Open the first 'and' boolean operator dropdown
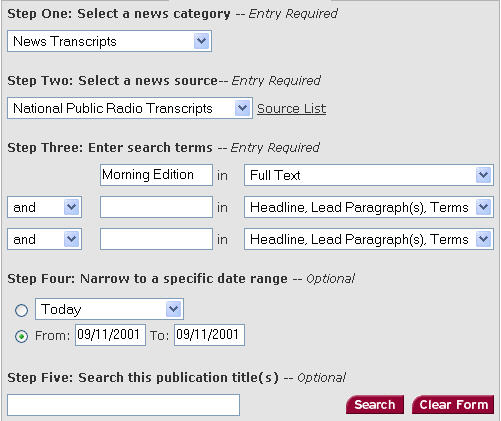The height and width of the screenshot is (421, 501). point(44,207)
